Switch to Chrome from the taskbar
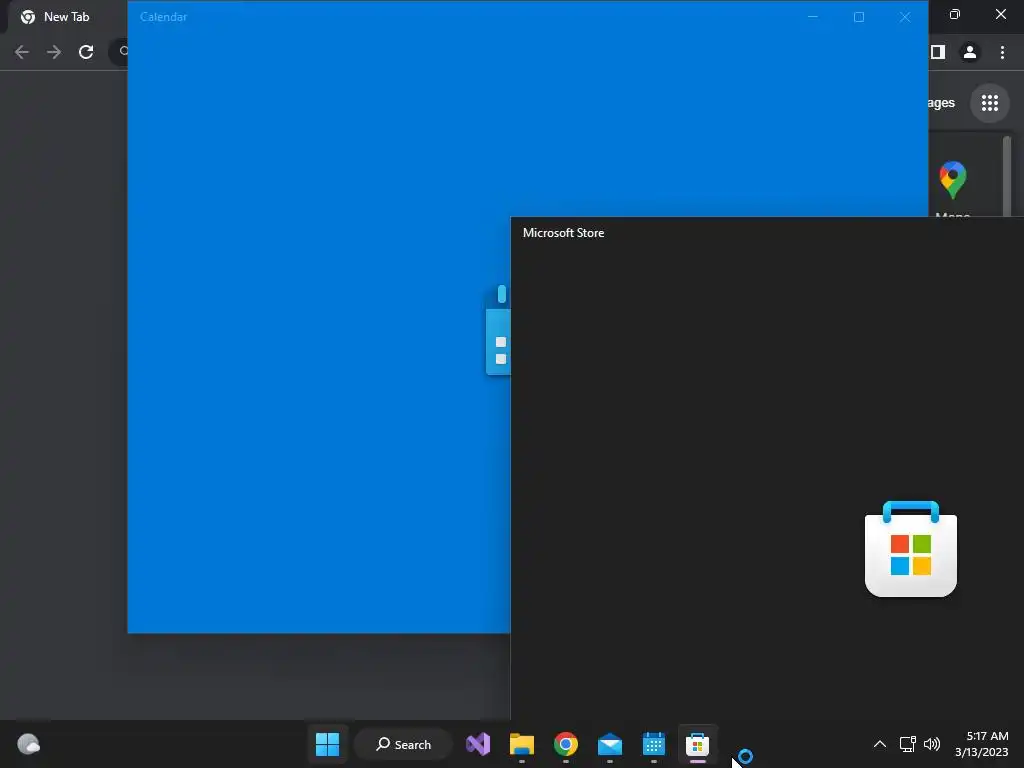 click(x=566, y=744)
